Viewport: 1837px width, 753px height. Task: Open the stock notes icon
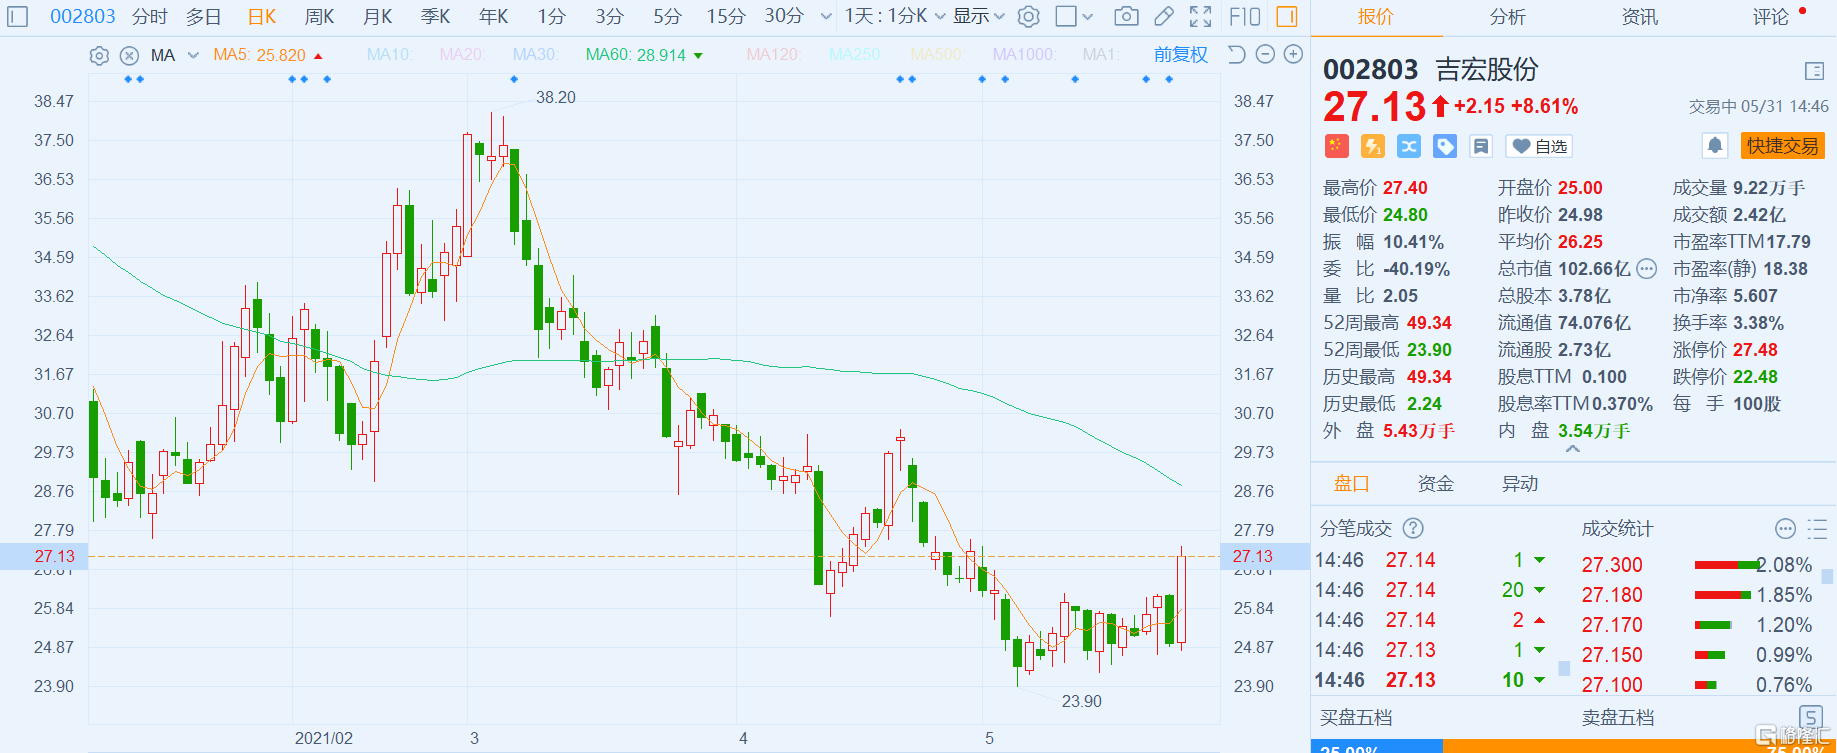pyautogui.click(x=1481, y=146)
